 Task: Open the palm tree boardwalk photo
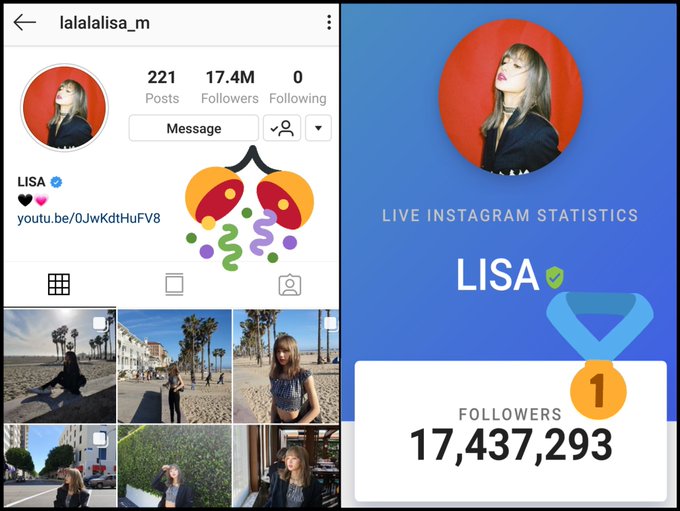pos(174,366)
